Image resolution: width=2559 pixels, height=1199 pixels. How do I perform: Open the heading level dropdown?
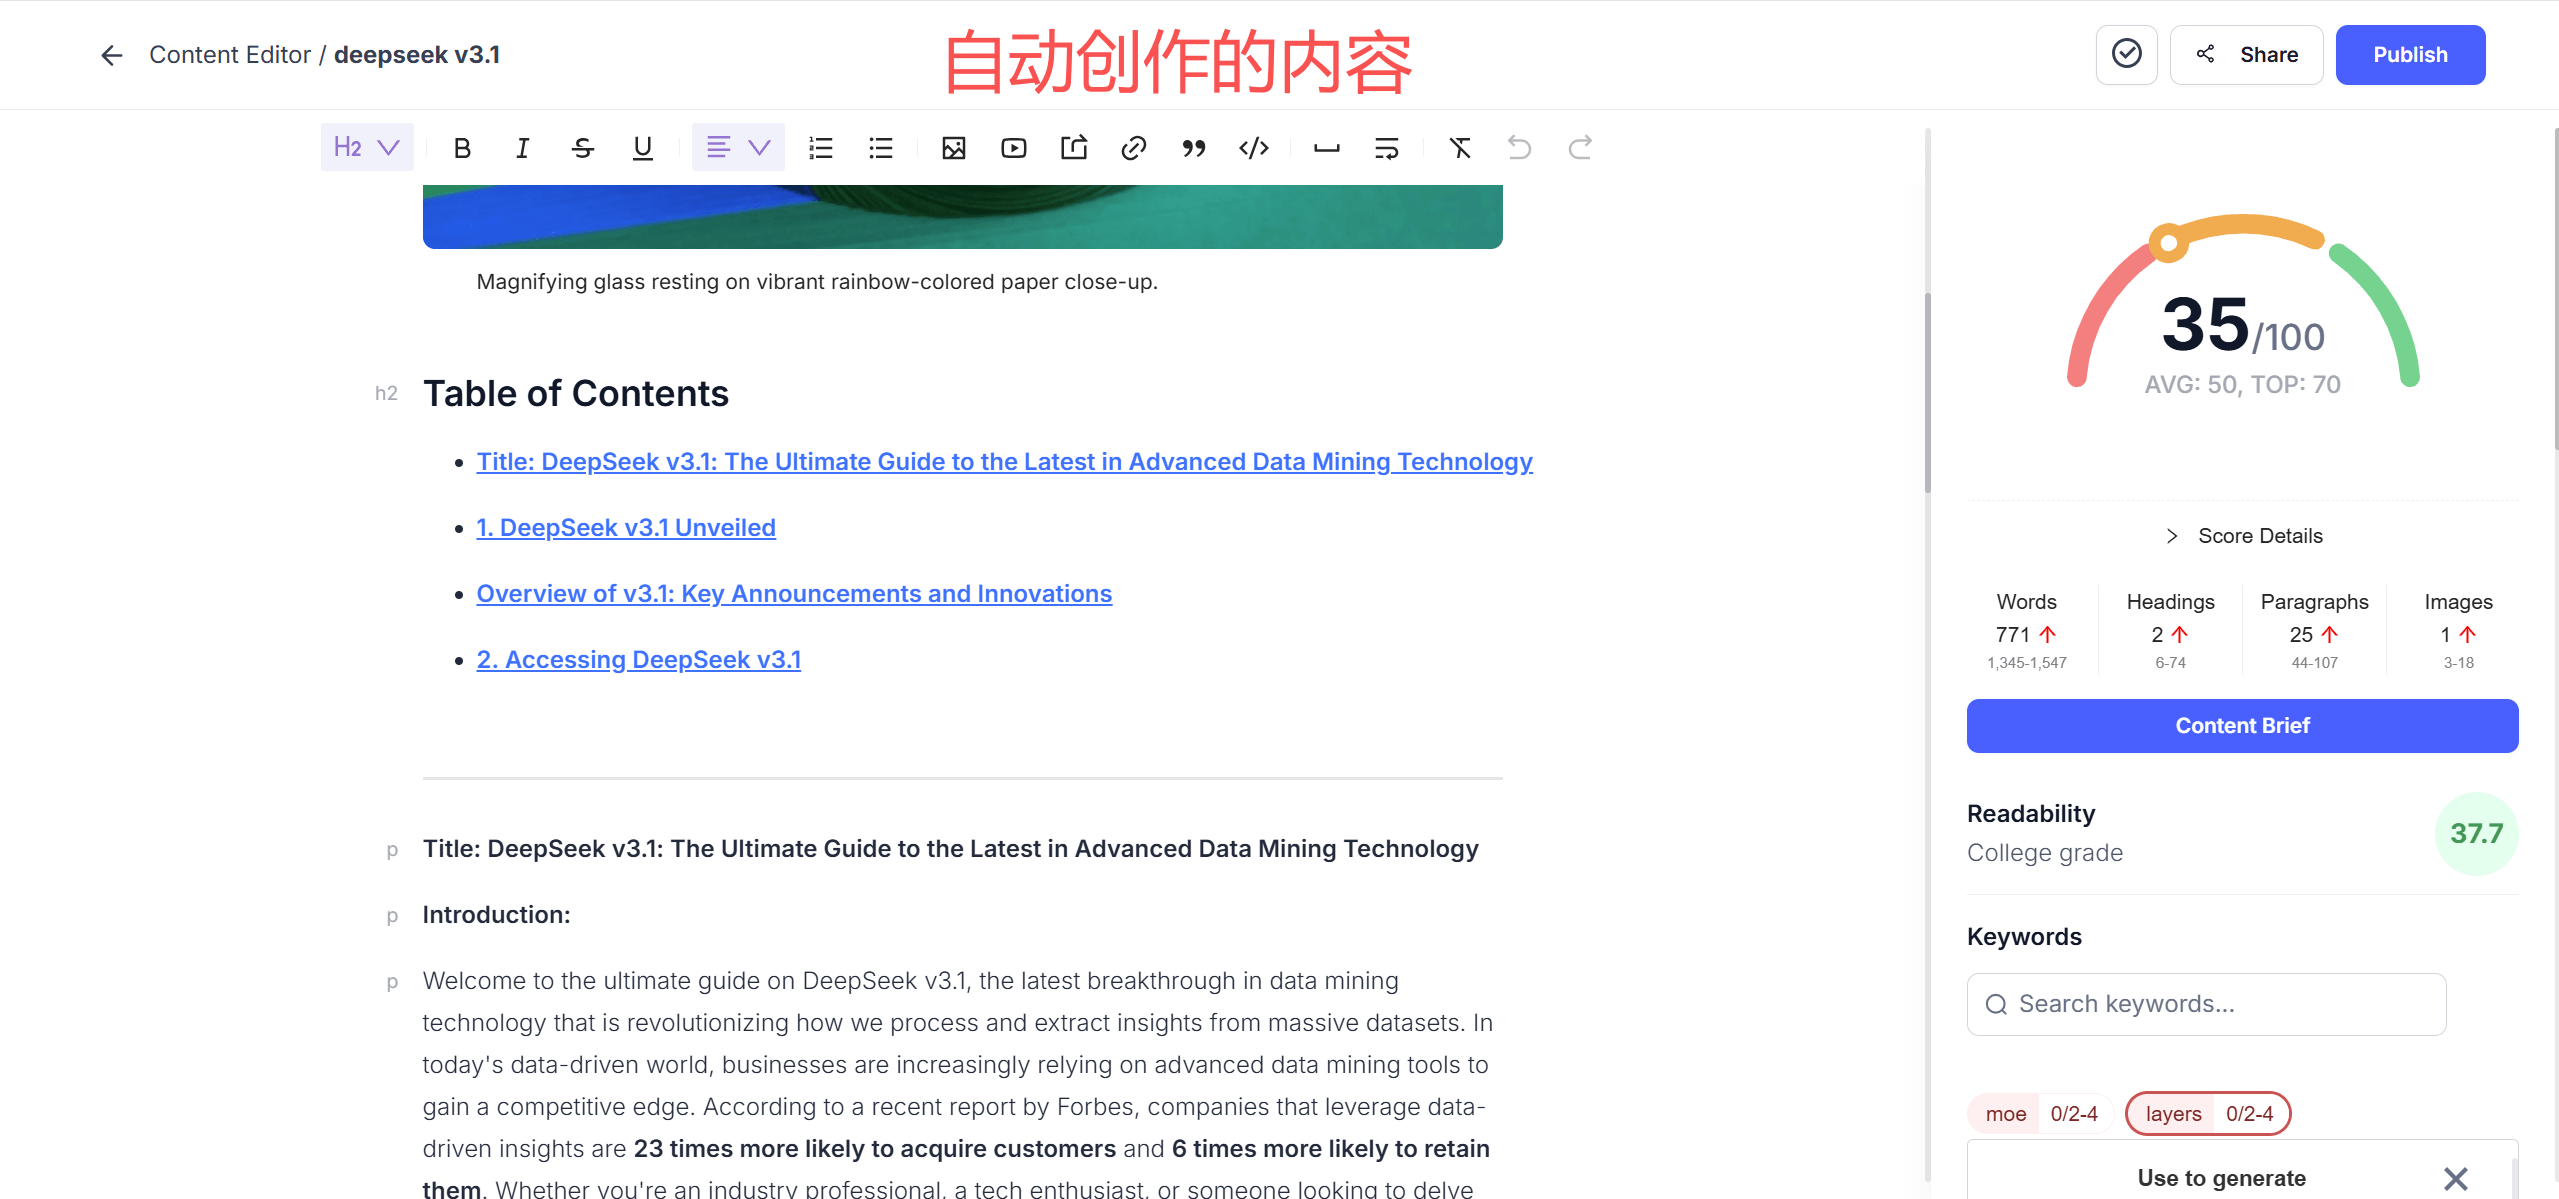[x=366, y=147]
